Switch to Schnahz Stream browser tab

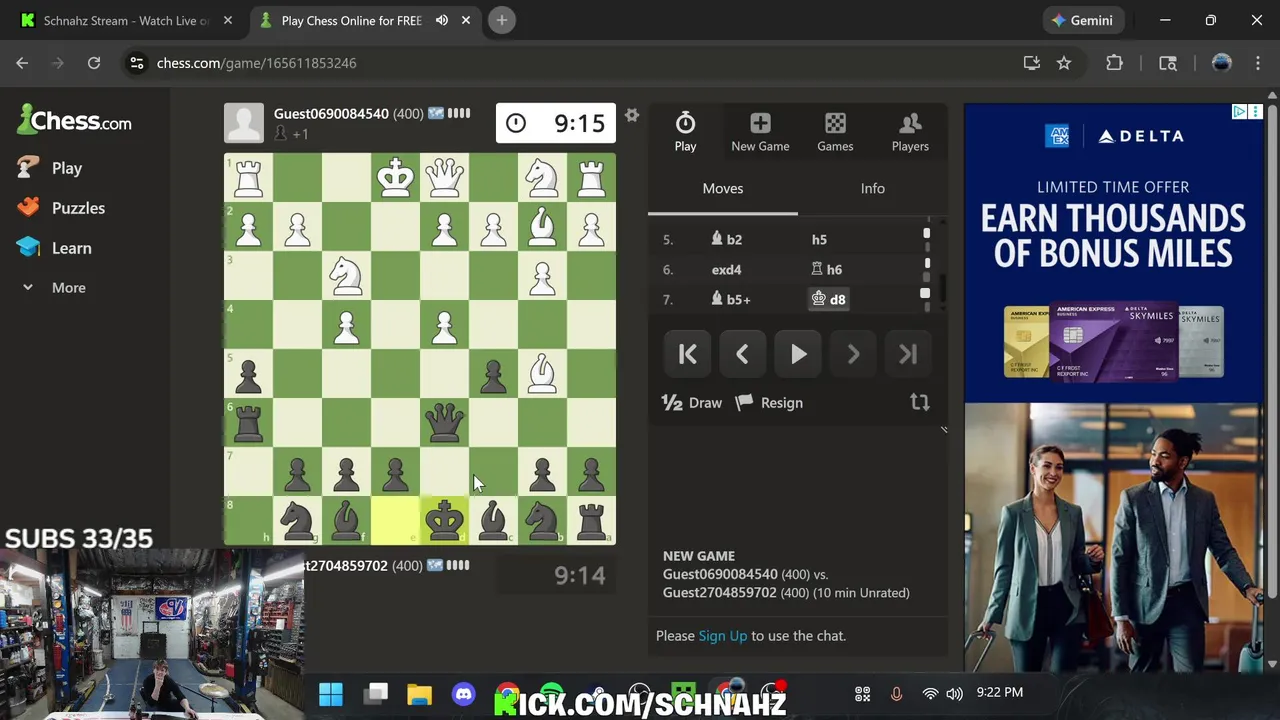pyautogui.click(x=124, y=20)
